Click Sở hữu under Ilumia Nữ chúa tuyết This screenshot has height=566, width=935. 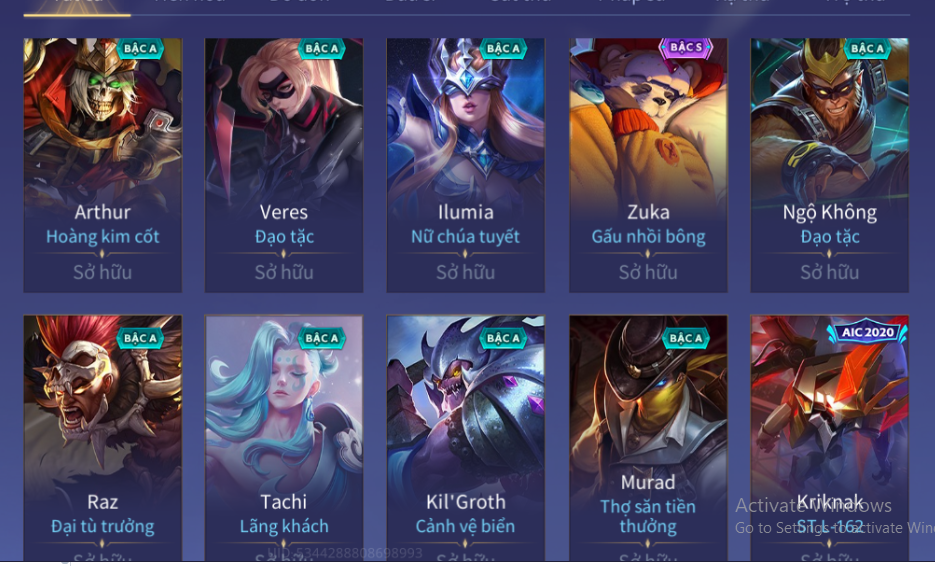(x=466, y=273)
